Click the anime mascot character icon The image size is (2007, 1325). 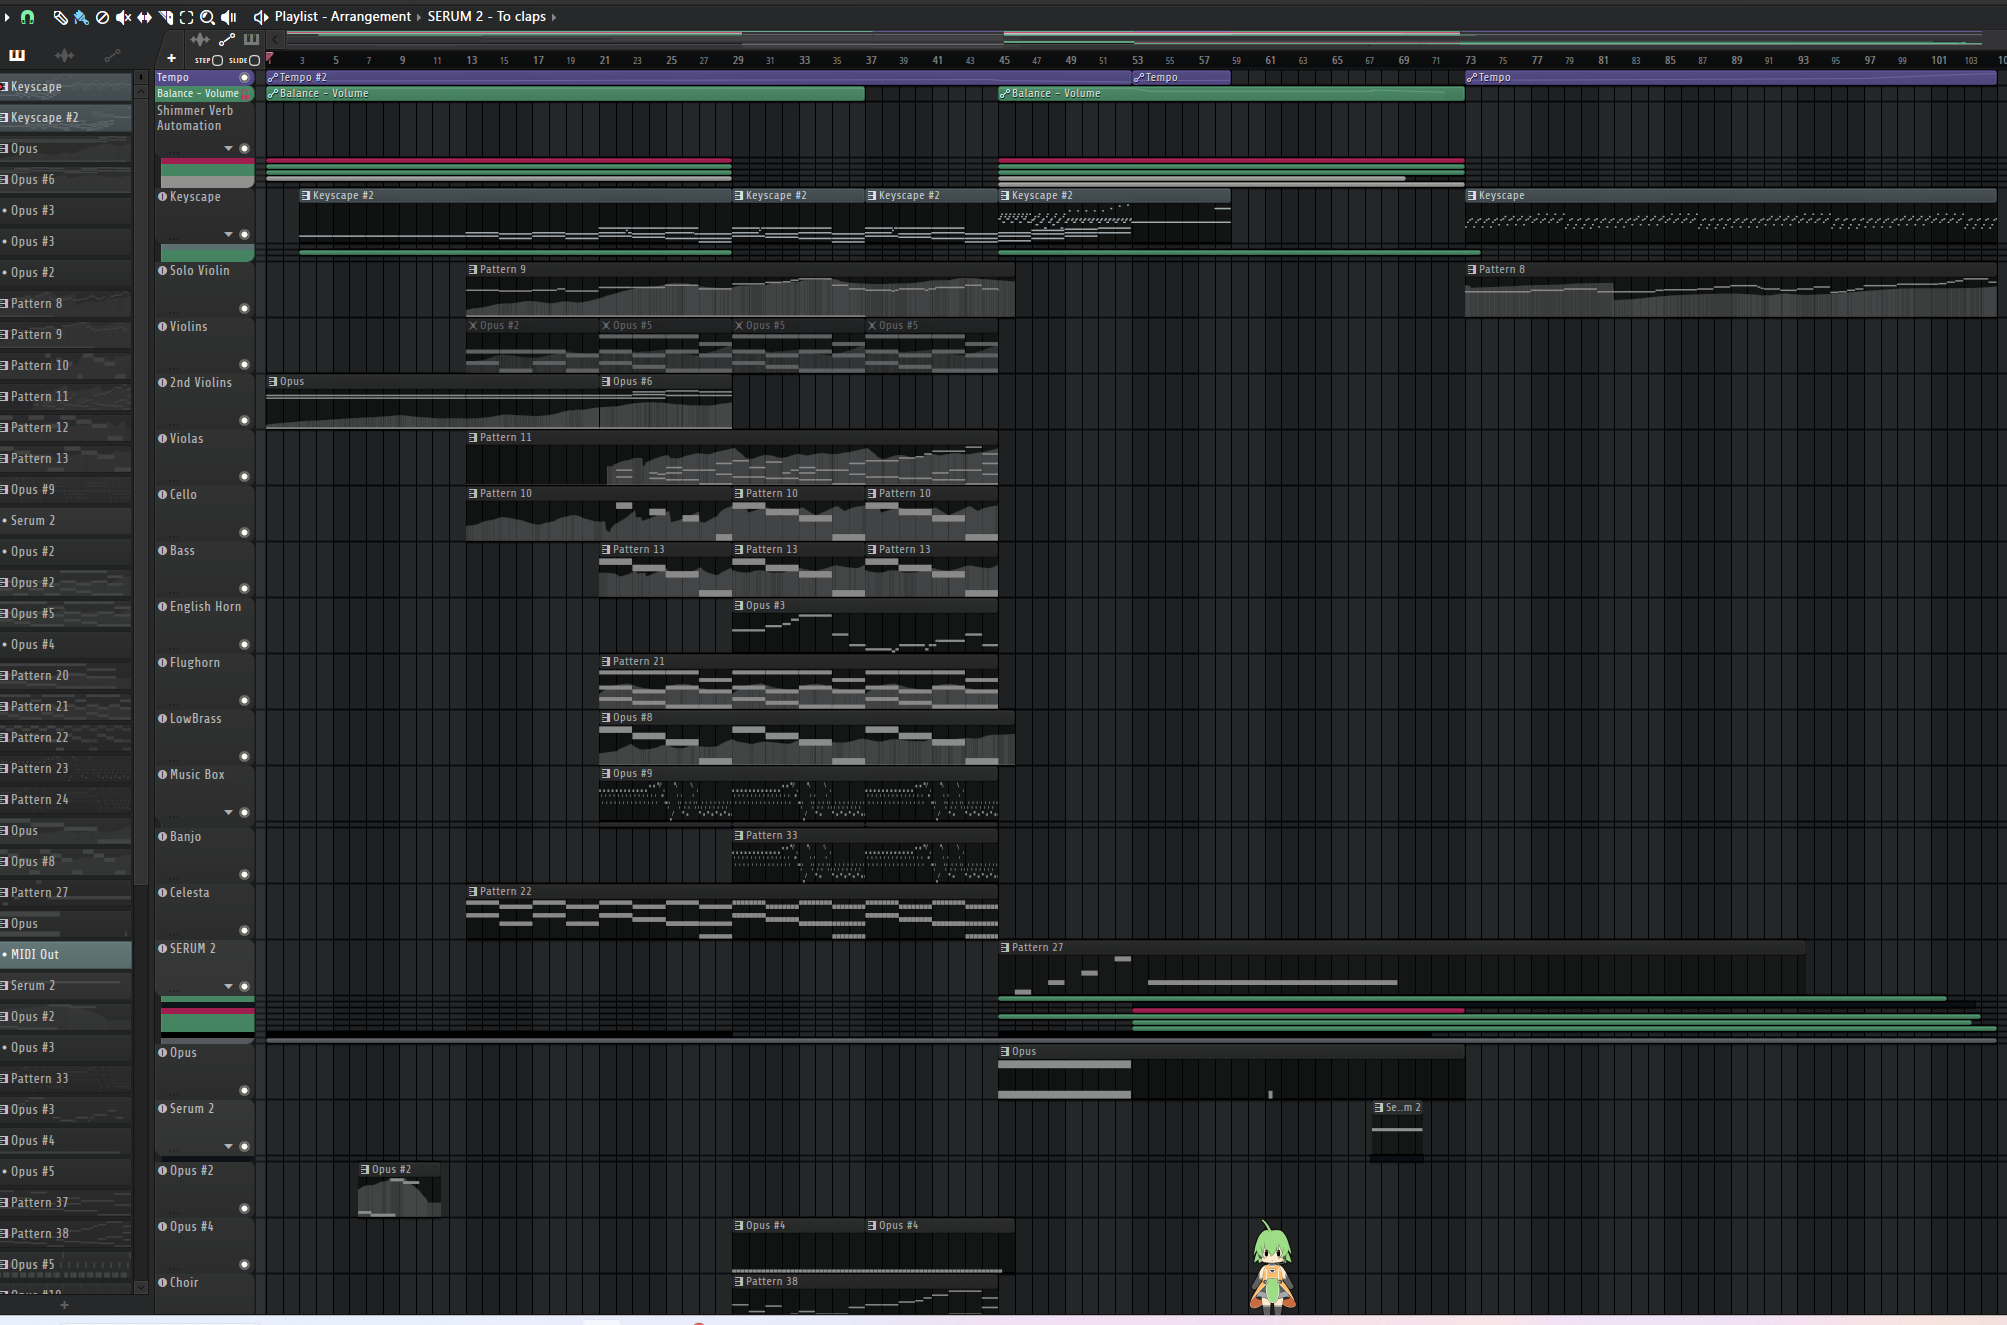tap(1272, 1266)
